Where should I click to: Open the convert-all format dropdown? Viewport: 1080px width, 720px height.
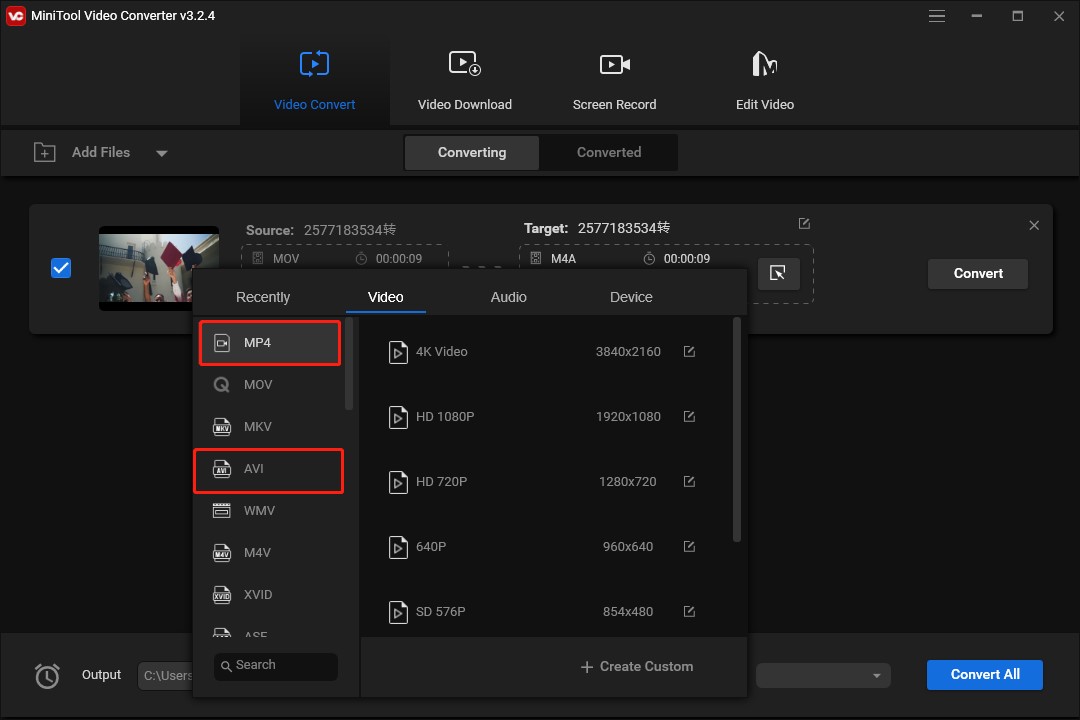coord(823,675)
